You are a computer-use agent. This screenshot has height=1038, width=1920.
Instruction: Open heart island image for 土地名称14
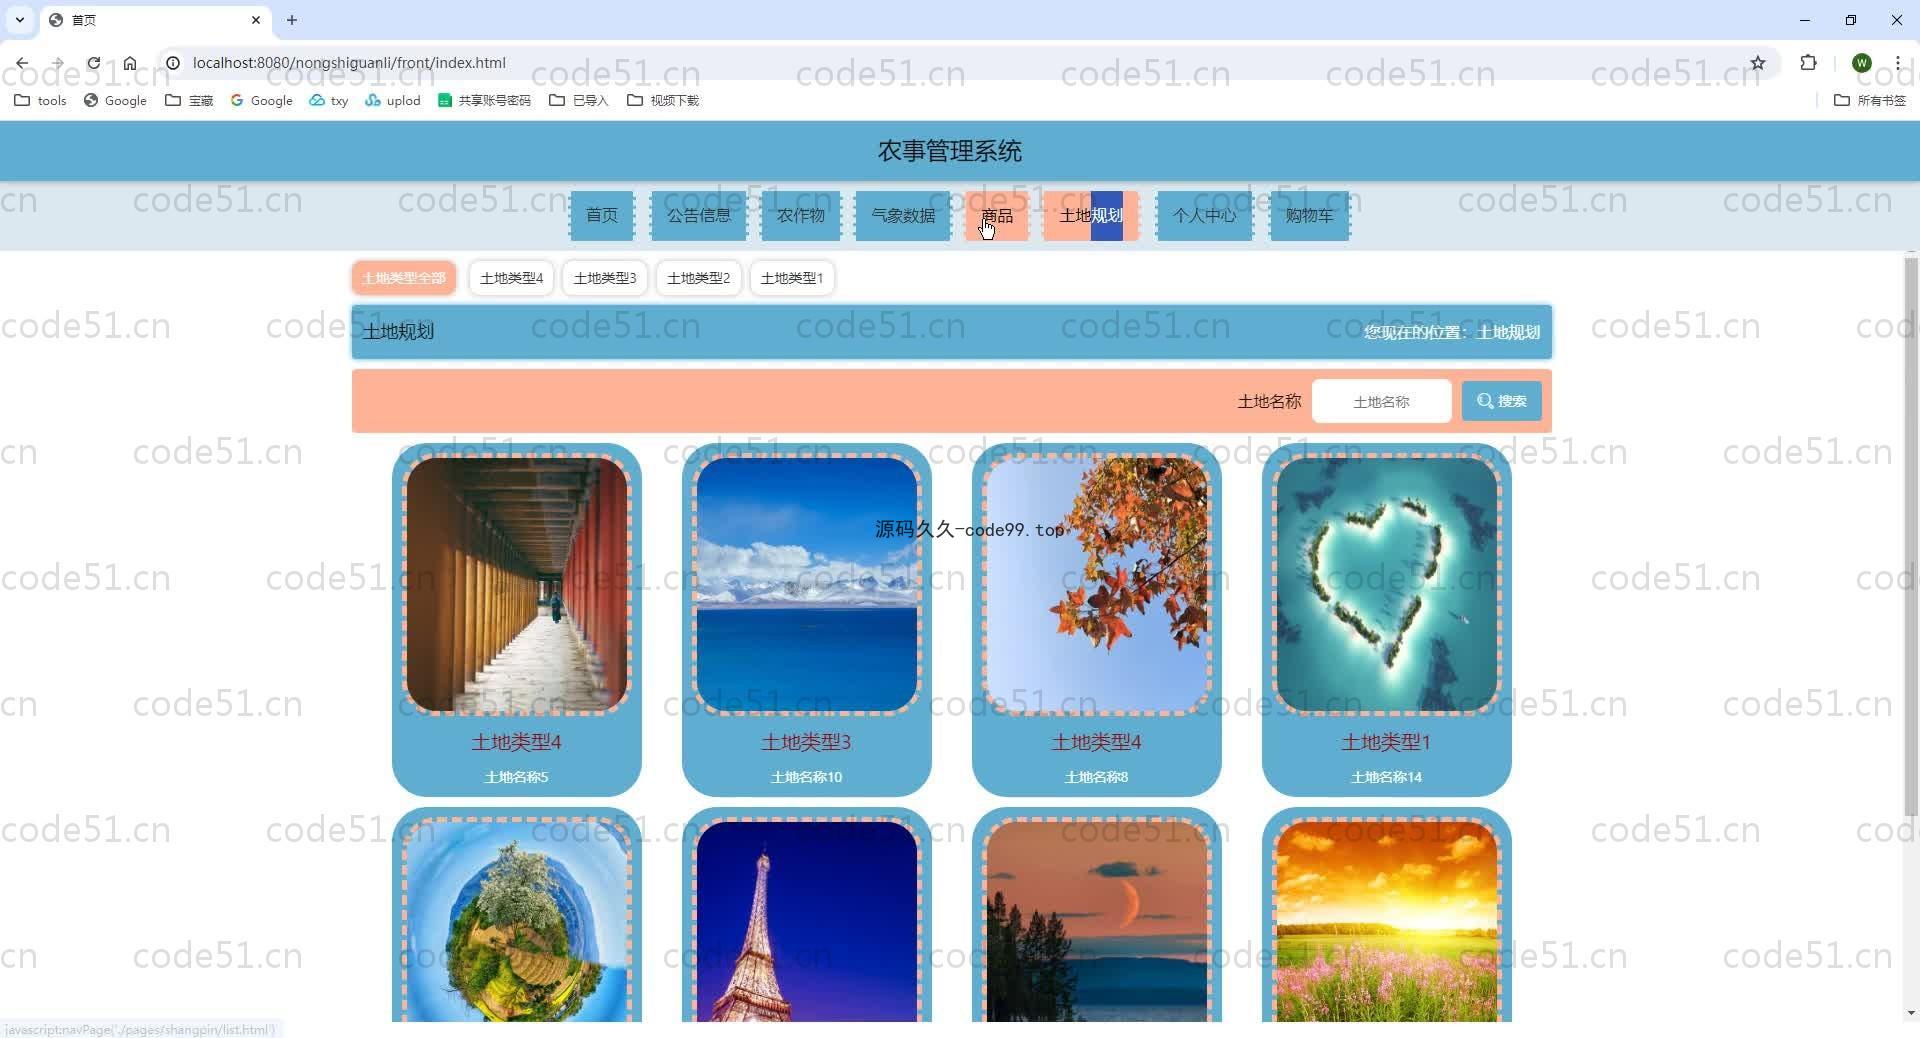(1387, 584)
